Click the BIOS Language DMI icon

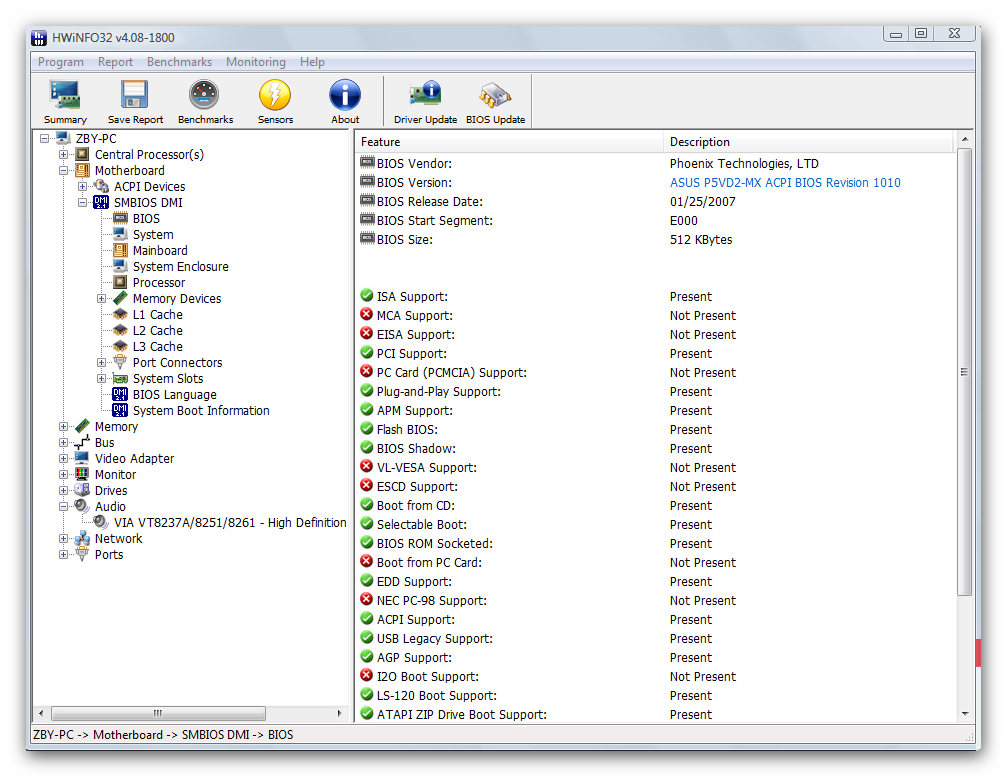pos(120,394)
